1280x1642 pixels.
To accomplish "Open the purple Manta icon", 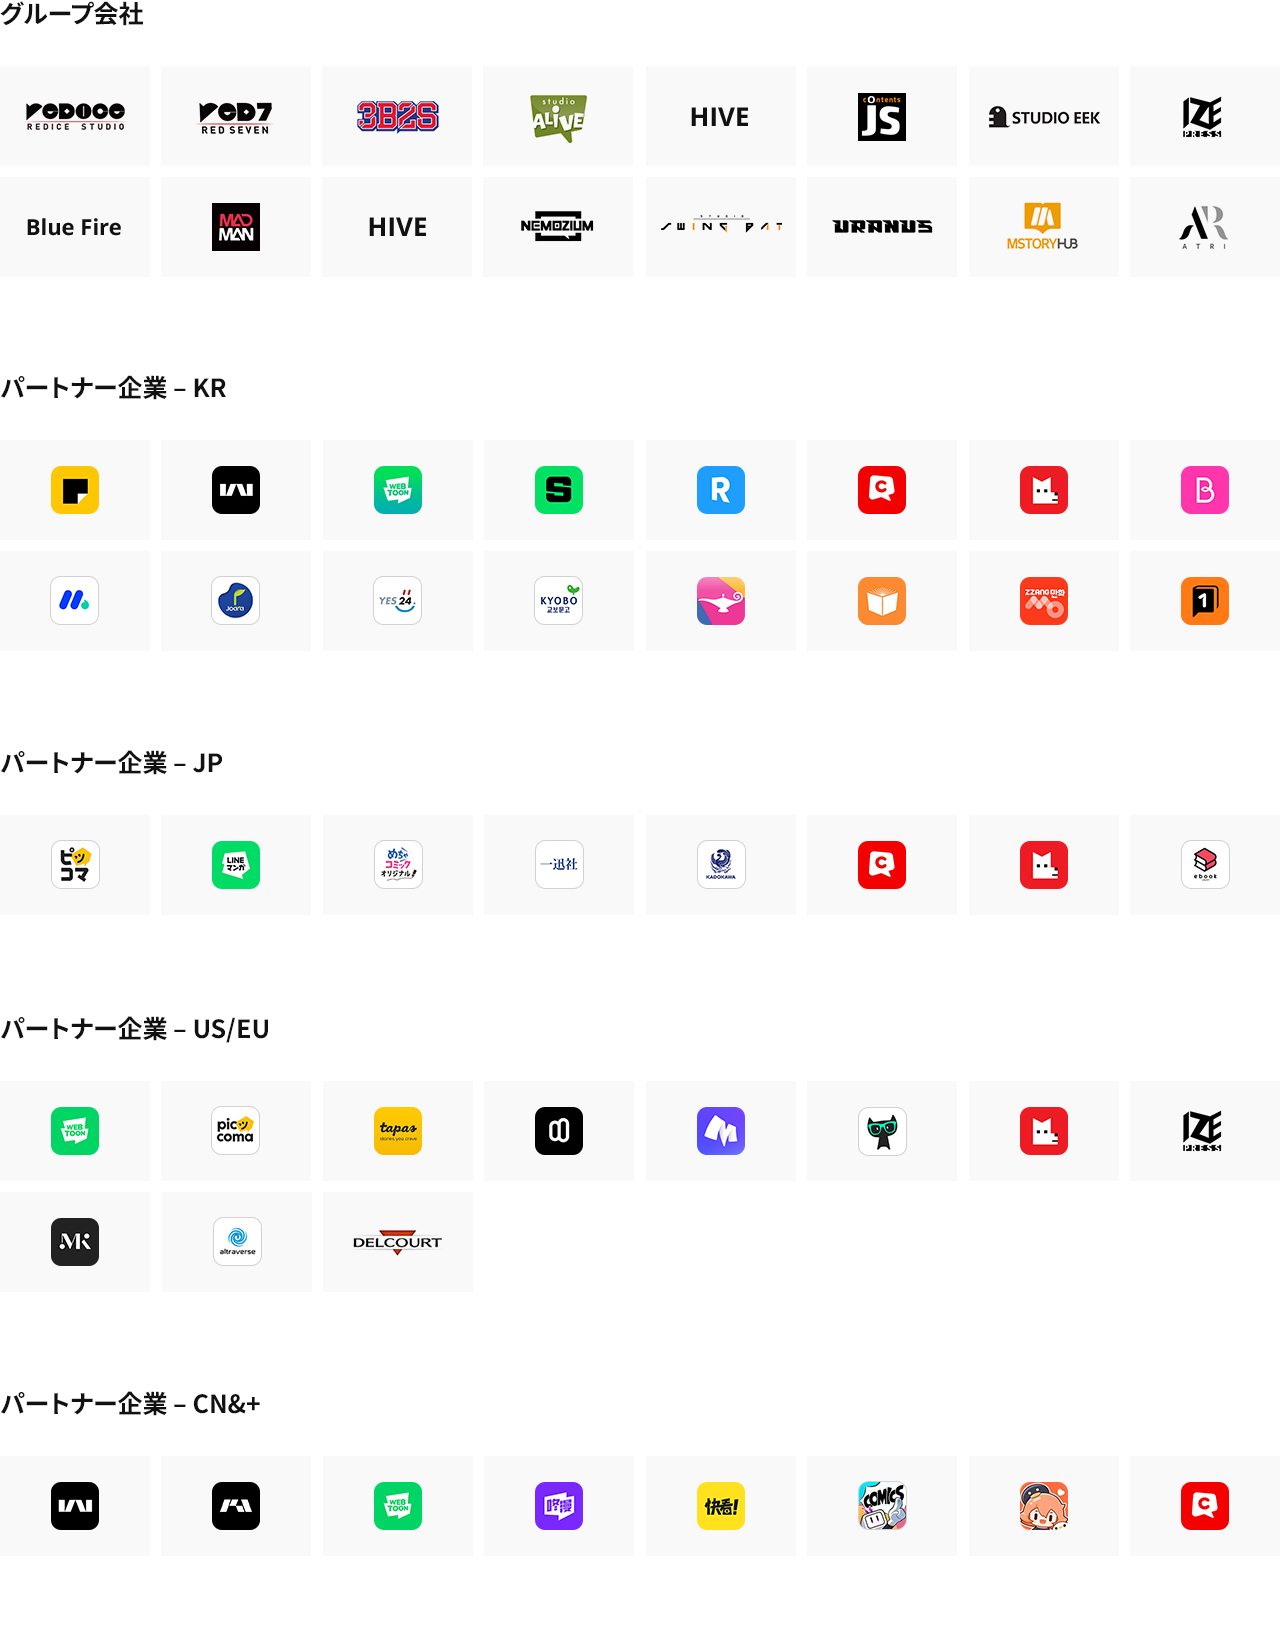I will coord(721,1131).
